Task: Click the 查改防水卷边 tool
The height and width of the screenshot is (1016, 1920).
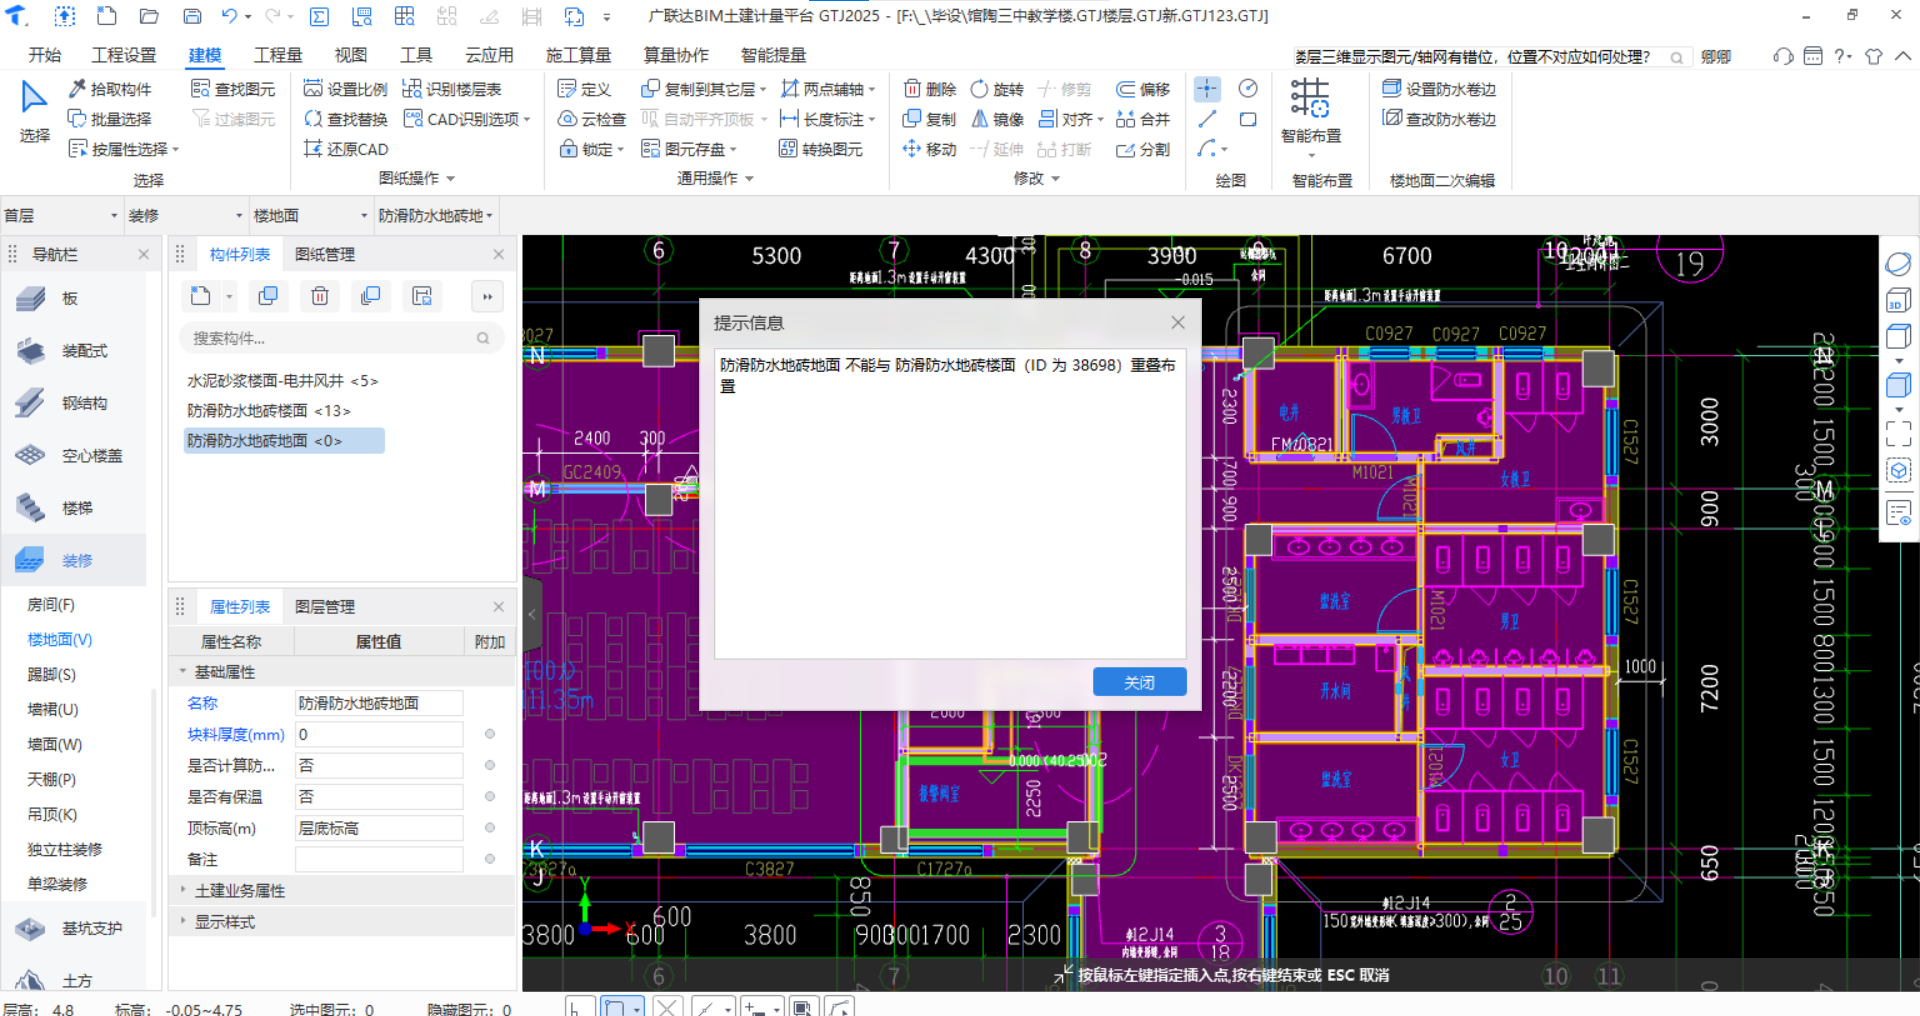Action: coord(1439,119)
